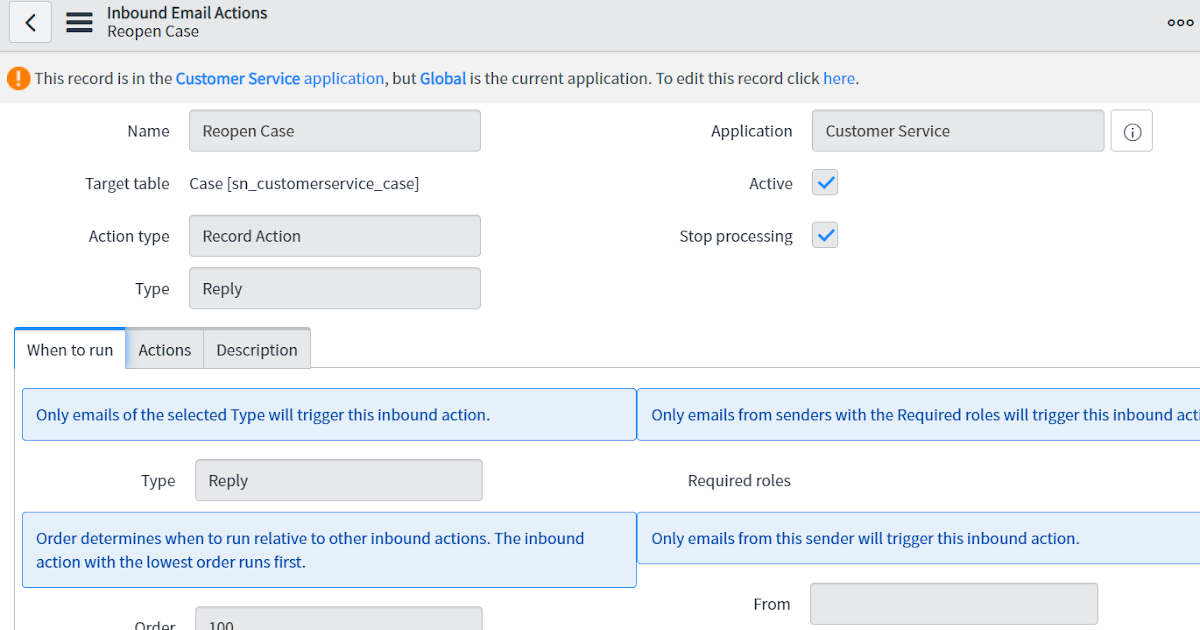Click inside the Name field
This screenshot has height=630, width=1200.
pyautogui.click(x=334, y=130)
